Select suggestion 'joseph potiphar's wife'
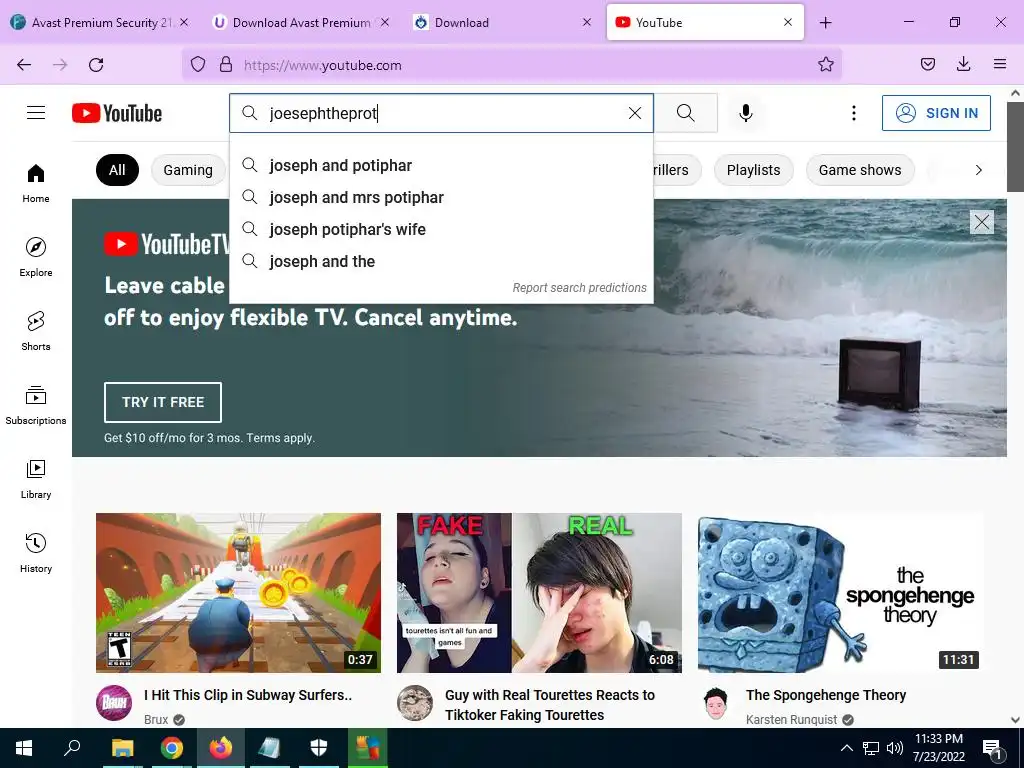Screen dimensions: 1024x768 pyautogui.click(x=441, y=229)
